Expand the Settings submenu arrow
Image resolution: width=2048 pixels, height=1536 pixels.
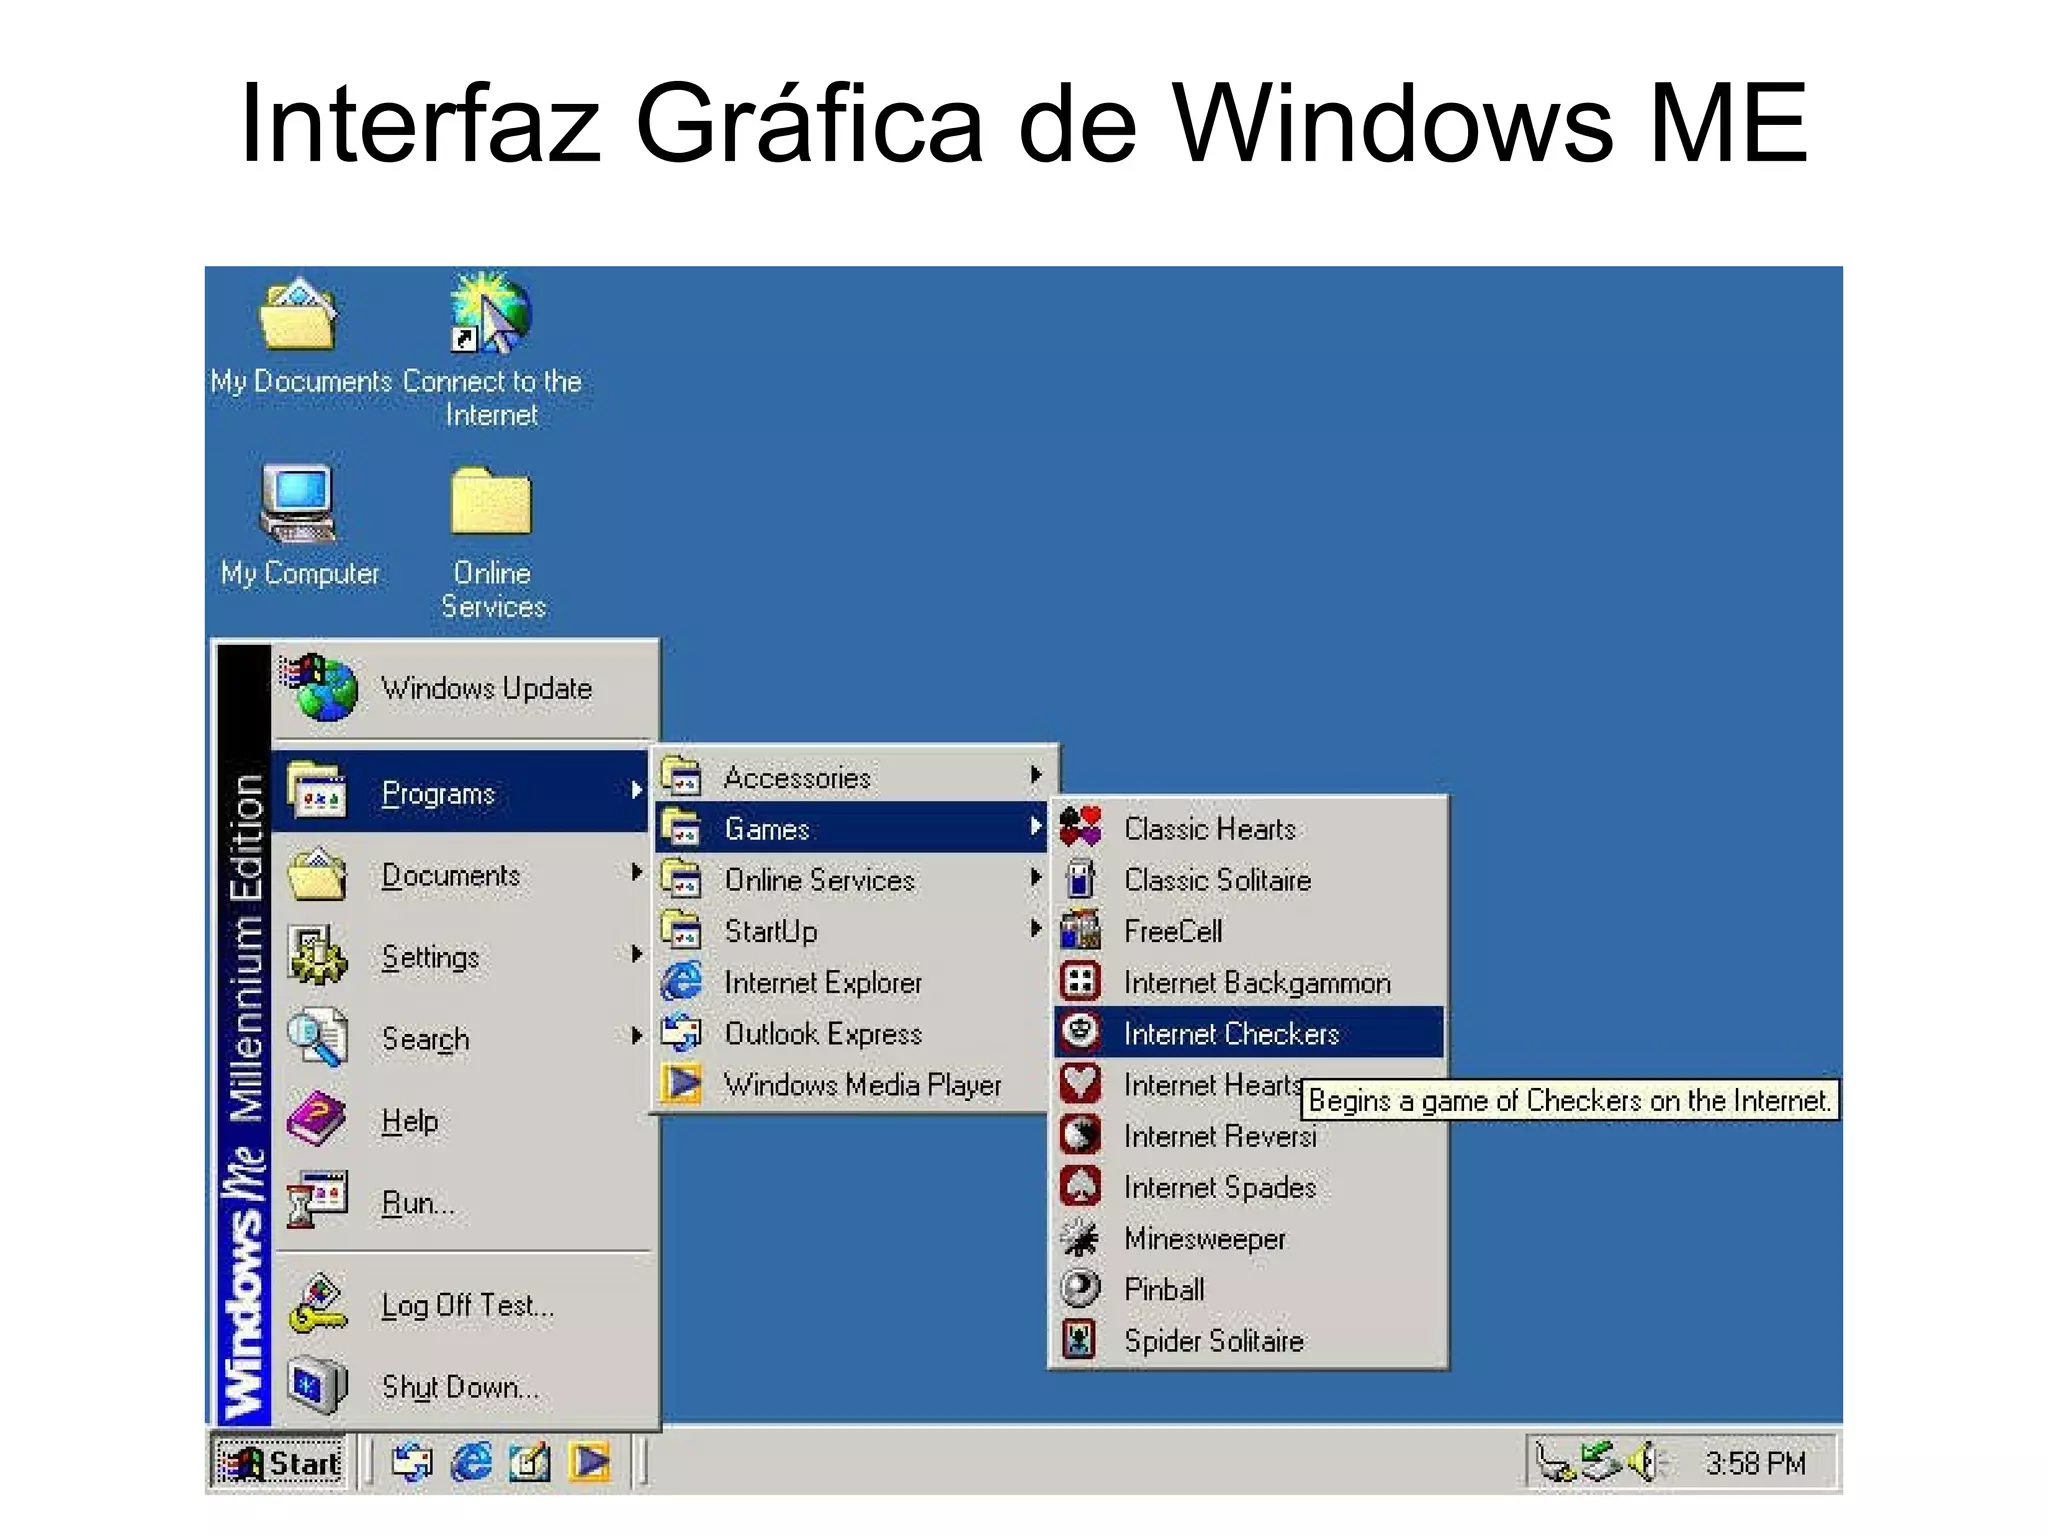pyautogui.click(x=636, y=954)
